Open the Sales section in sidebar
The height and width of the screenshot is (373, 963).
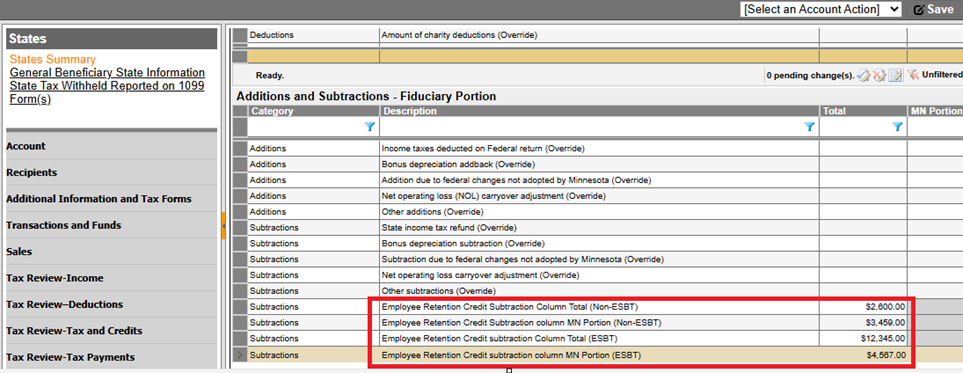pyautogui.click(x=111, y=252)
